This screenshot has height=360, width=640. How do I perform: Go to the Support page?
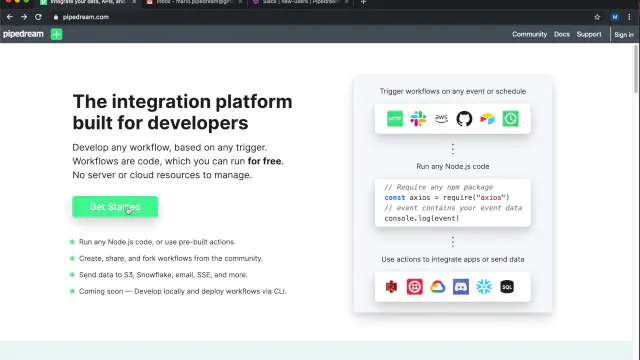(x=589, y=34)
